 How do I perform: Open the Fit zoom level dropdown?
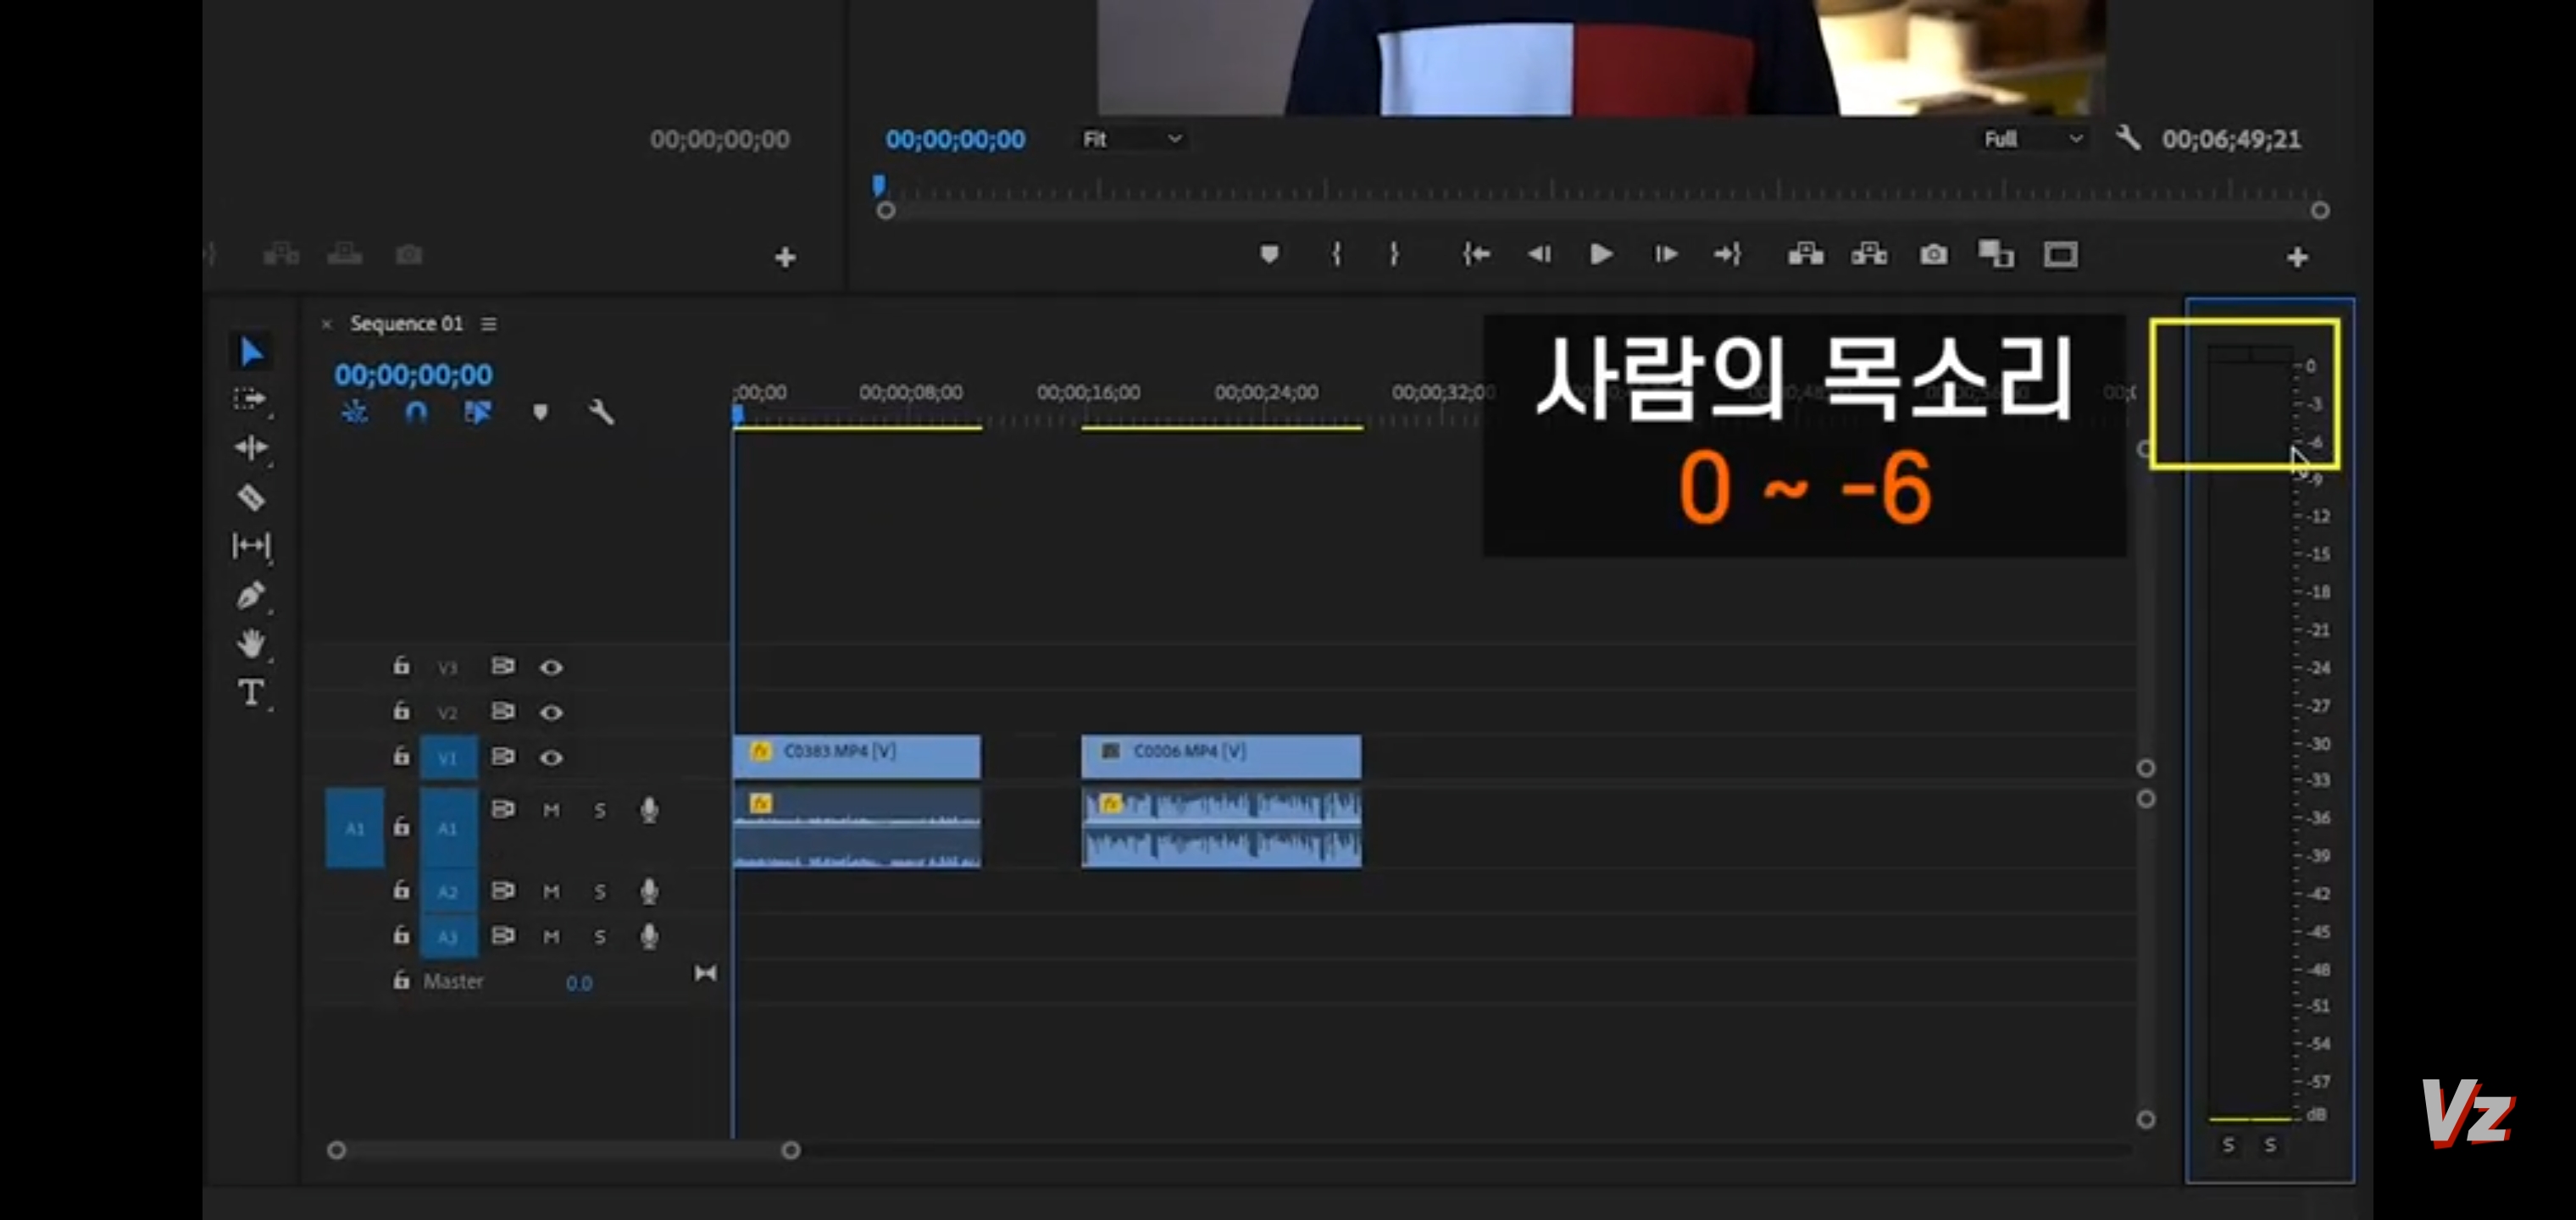click(x=1132, y=139)
